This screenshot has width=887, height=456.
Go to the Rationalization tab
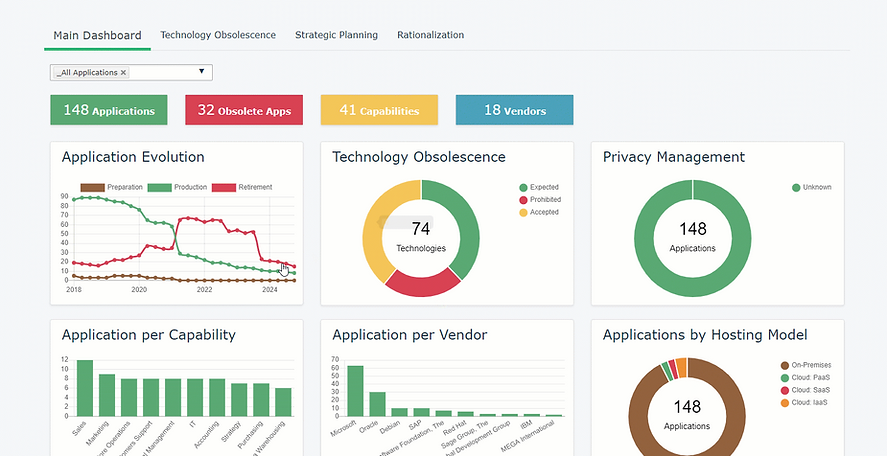click(430, 35)
